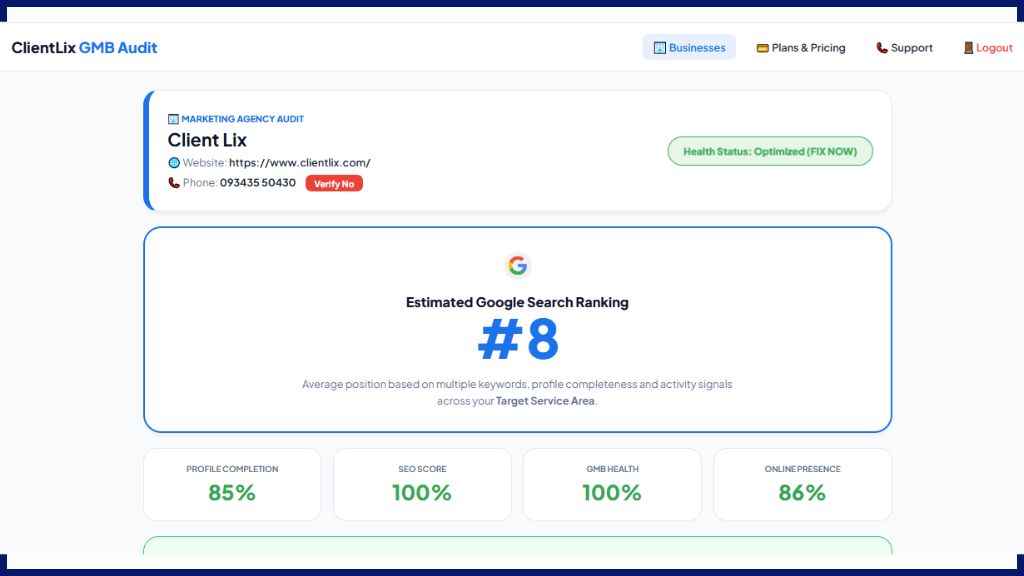
Task: Click the #8 estimated ranking figure
Action: 517,340
